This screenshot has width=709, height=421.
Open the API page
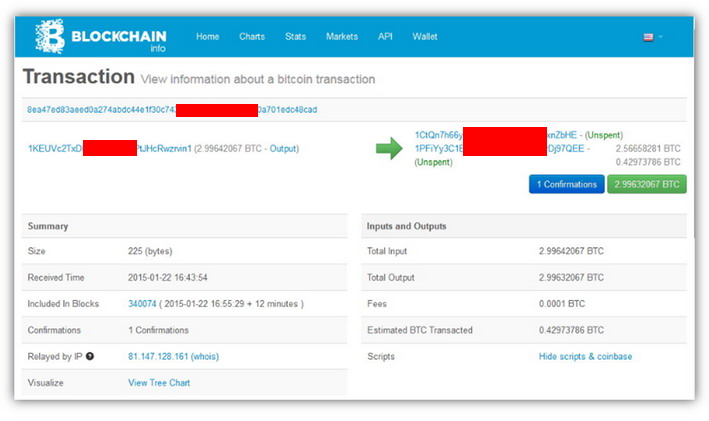point(385,37)
